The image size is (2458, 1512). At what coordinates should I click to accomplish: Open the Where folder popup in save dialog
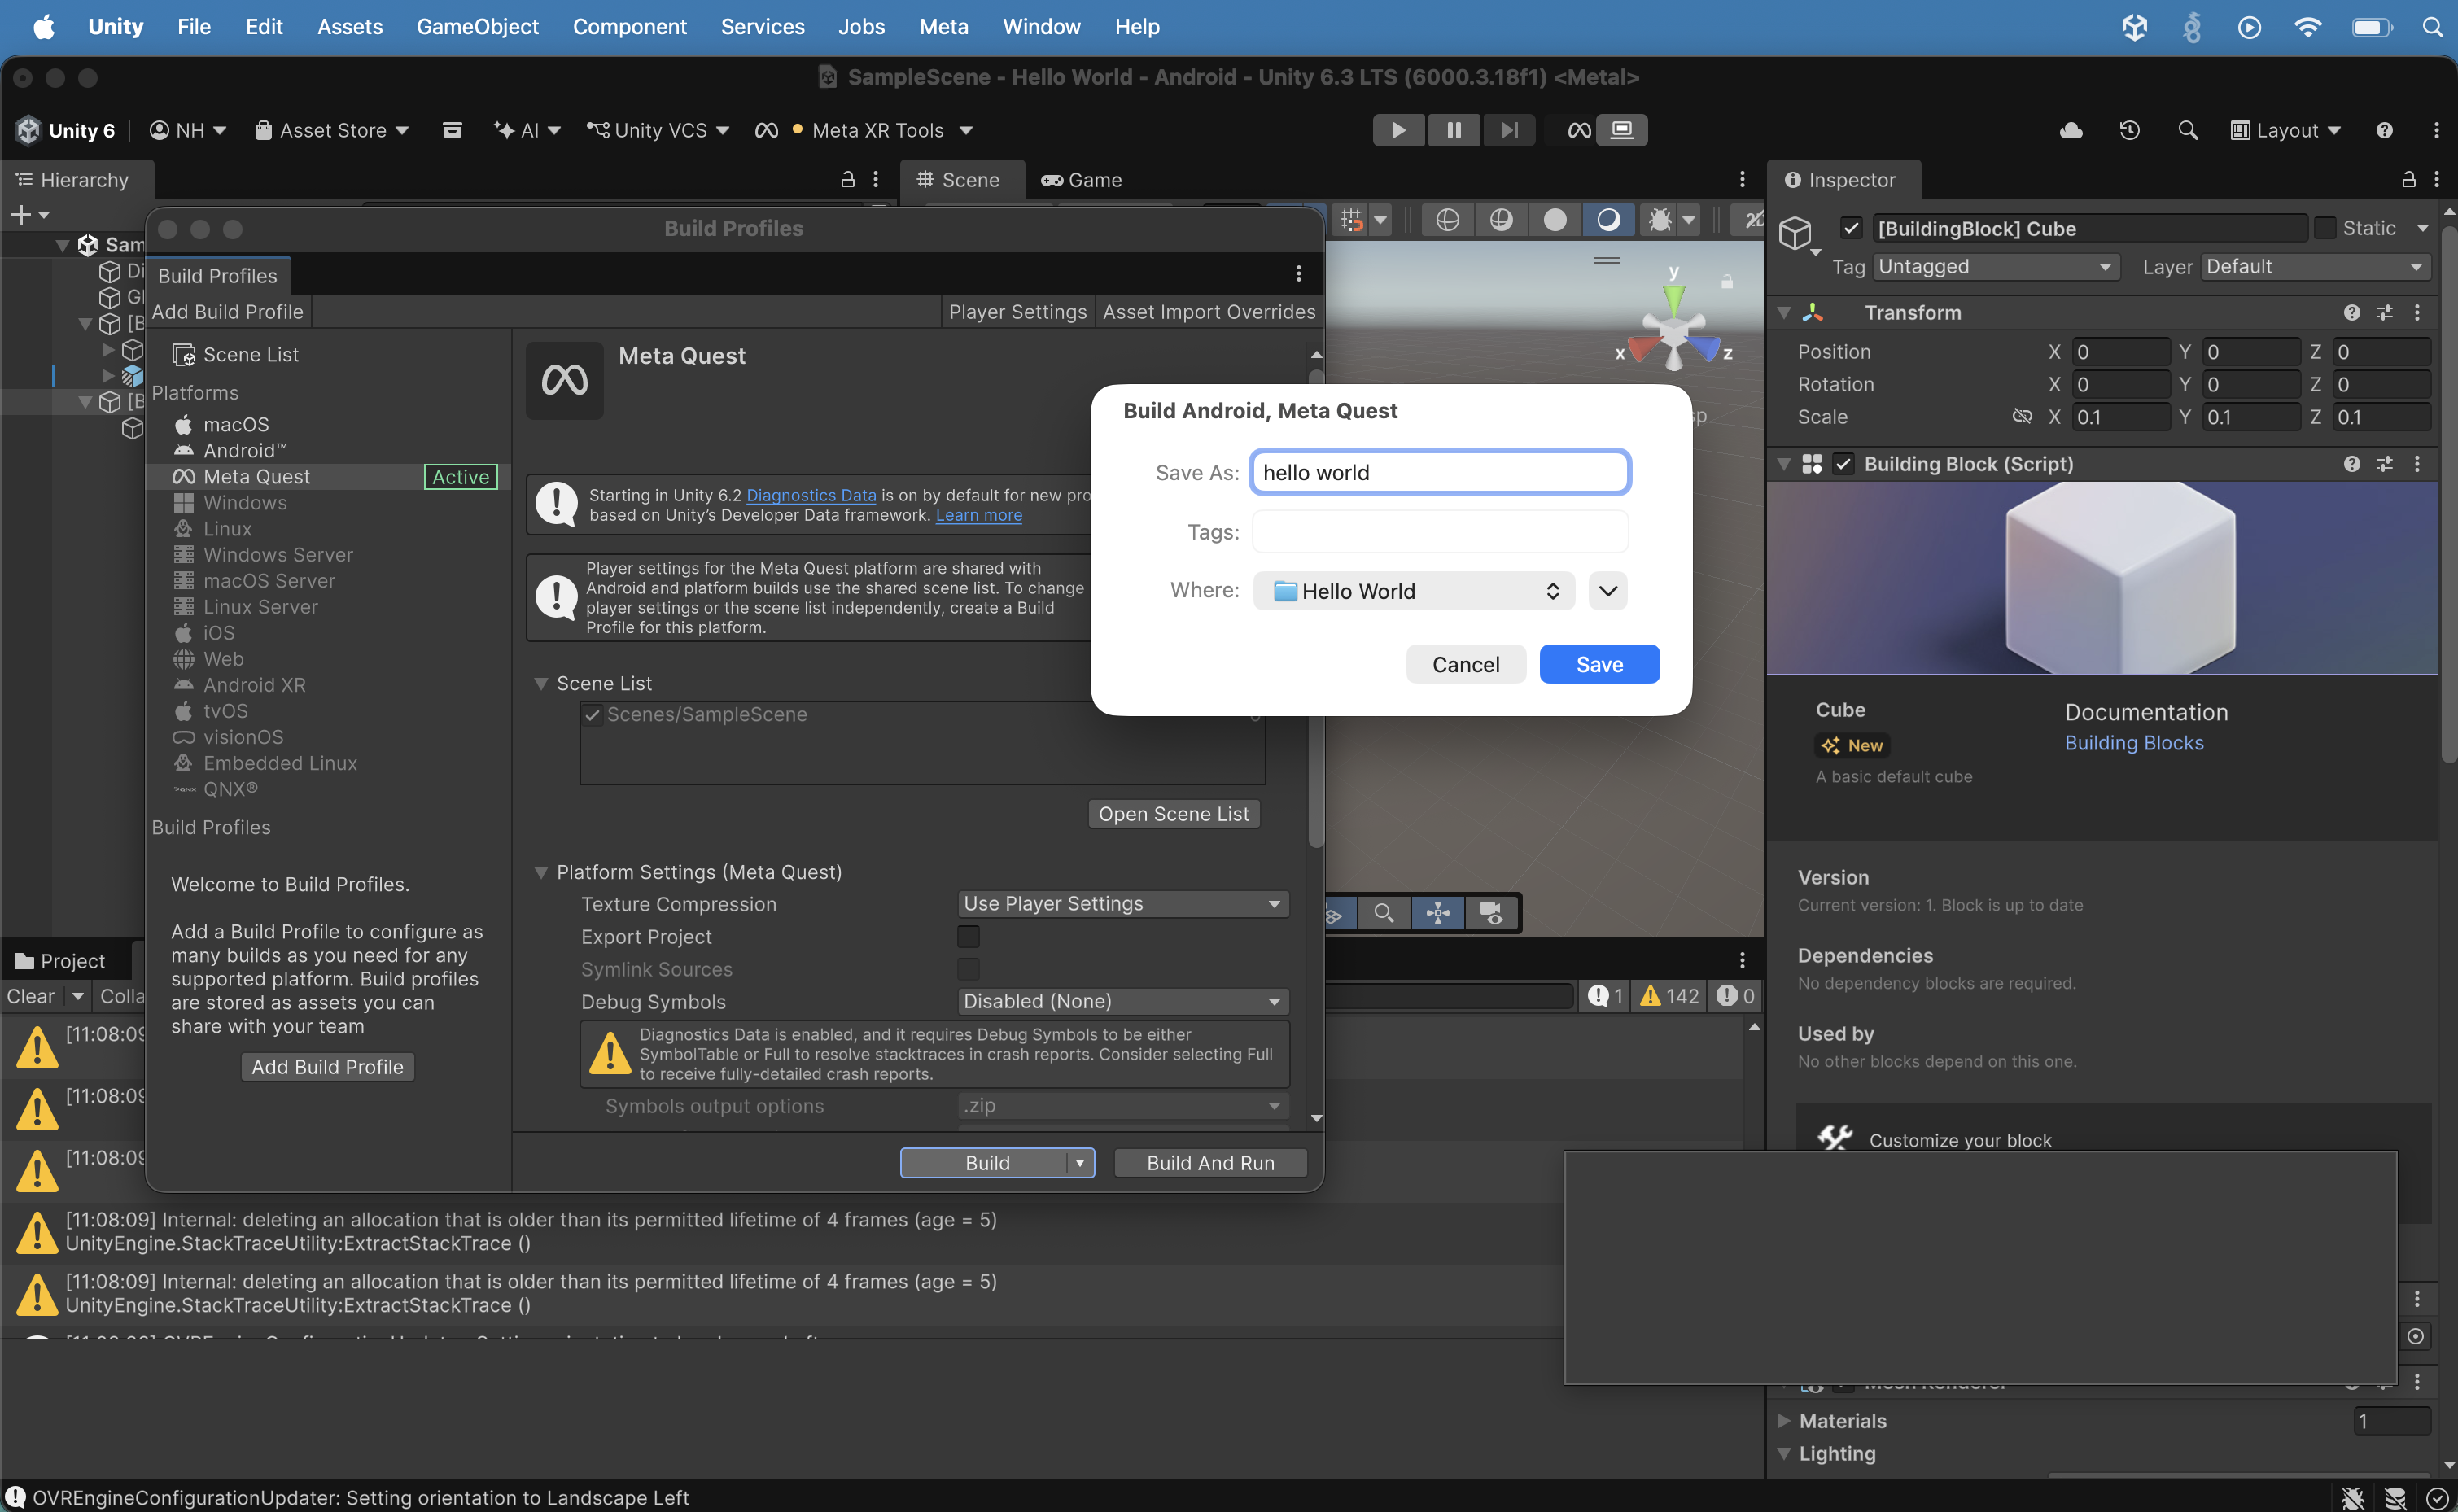(x=1414, y=591)
